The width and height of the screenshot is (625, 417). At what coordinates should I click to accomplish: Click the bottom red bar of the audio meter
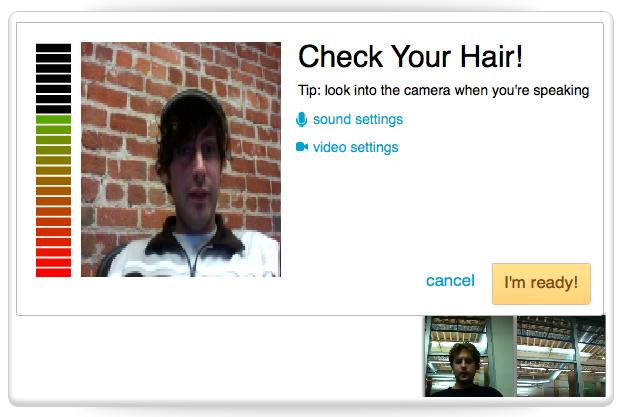(53, 273)
